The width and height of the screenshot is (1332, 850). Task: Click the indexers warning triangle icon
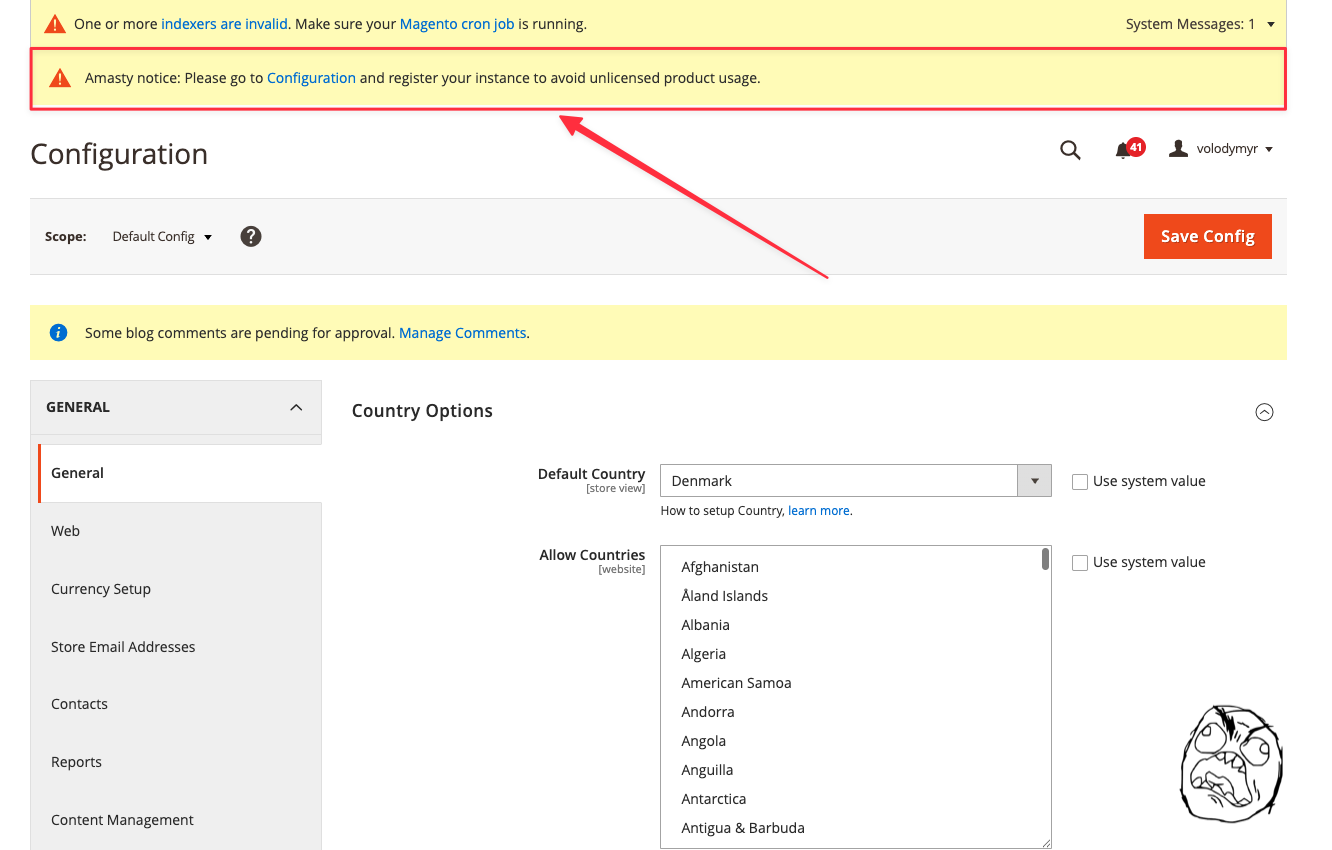(x=54, y=24)
